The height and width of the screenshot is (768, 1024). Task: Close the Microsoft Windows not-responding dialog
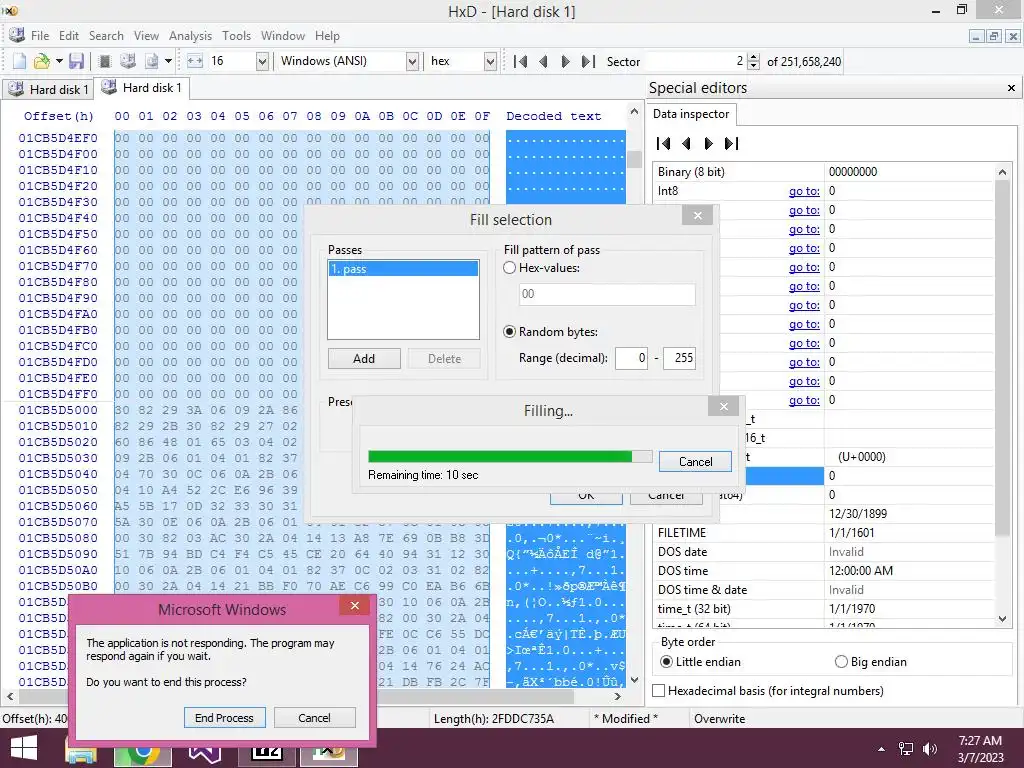click(355, 605)
